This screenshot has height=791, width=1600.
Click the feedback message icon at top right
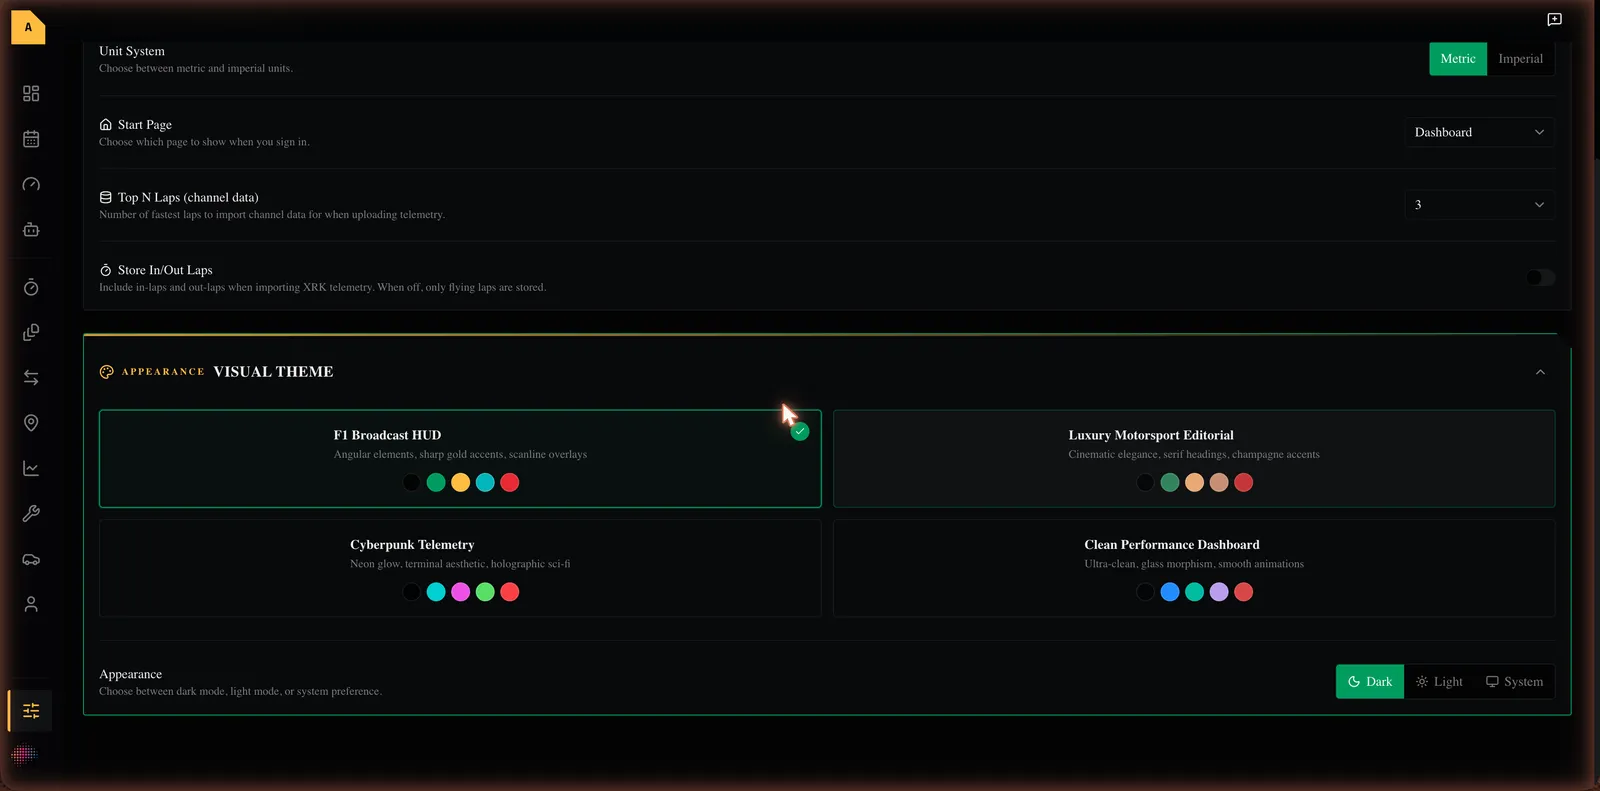point(1554,19)
